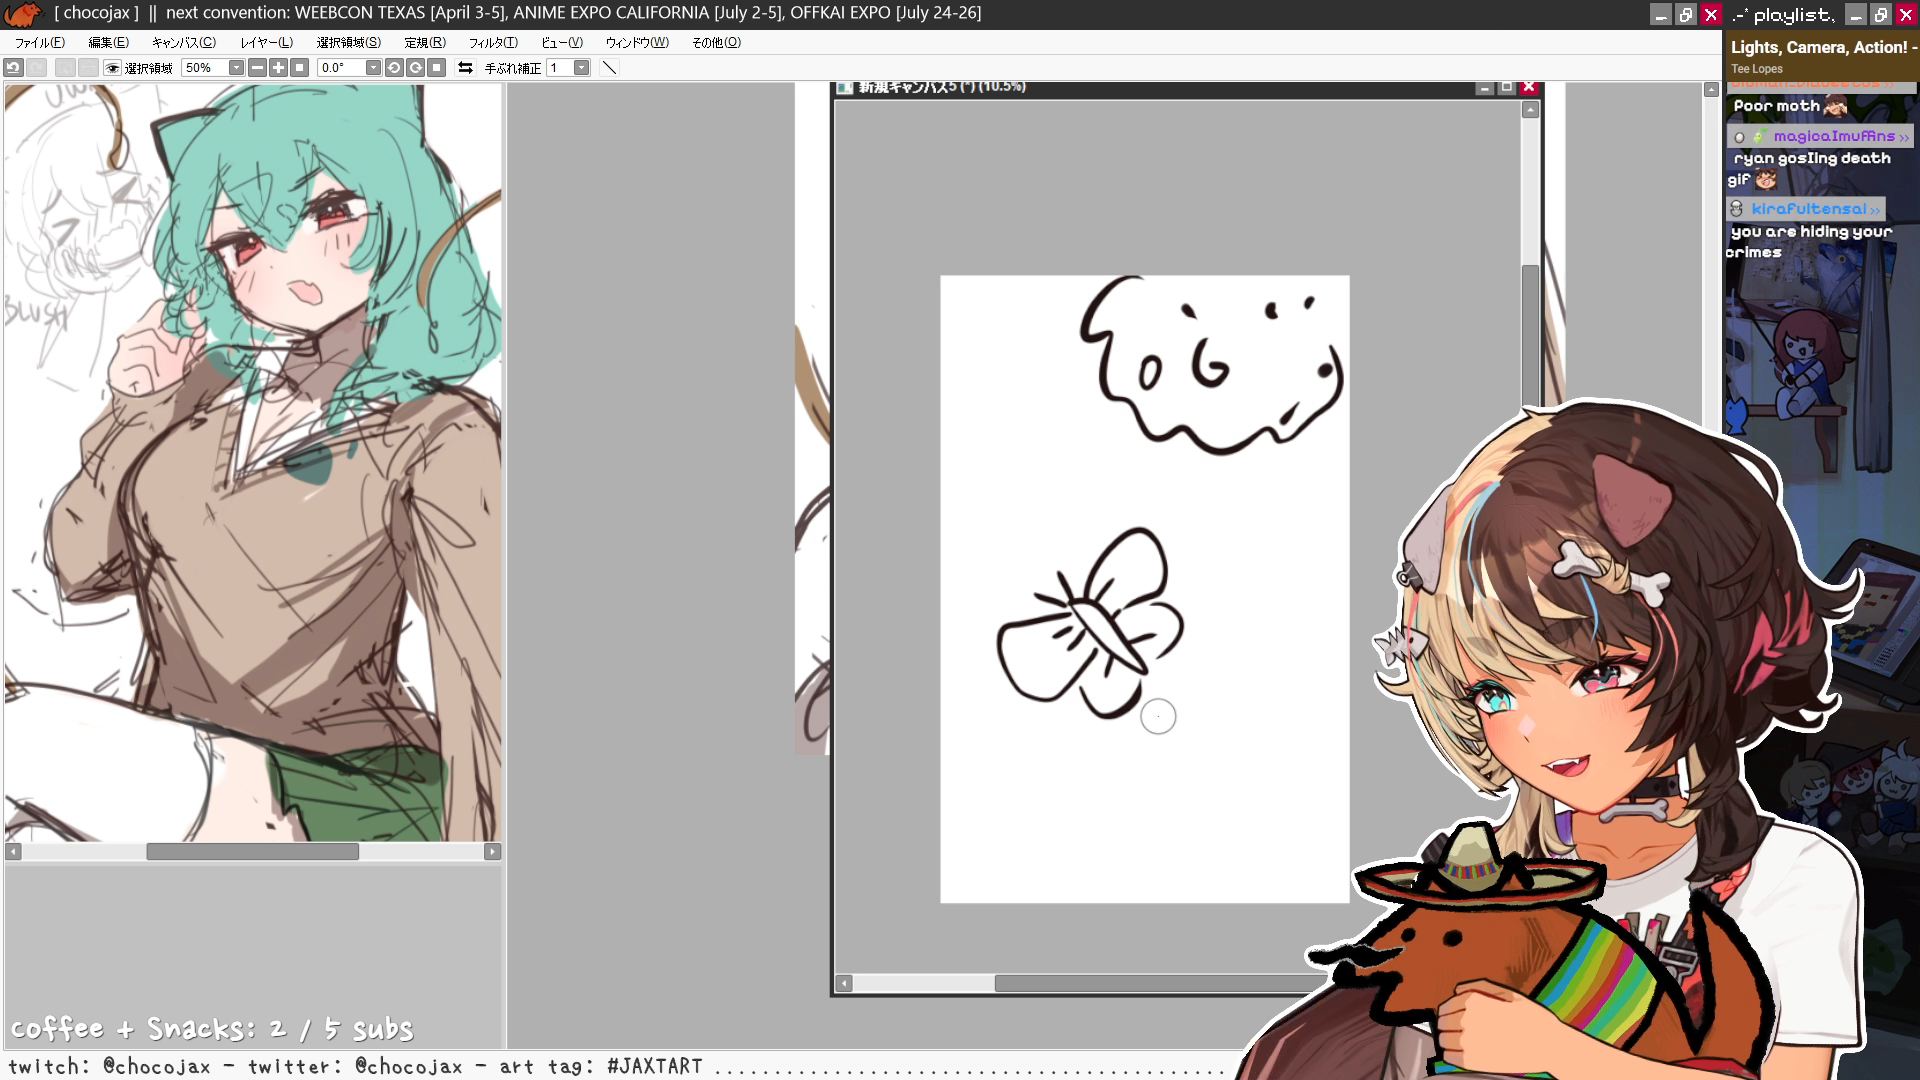Flip canvas horizontally with arrows icon

click(465, 68)
